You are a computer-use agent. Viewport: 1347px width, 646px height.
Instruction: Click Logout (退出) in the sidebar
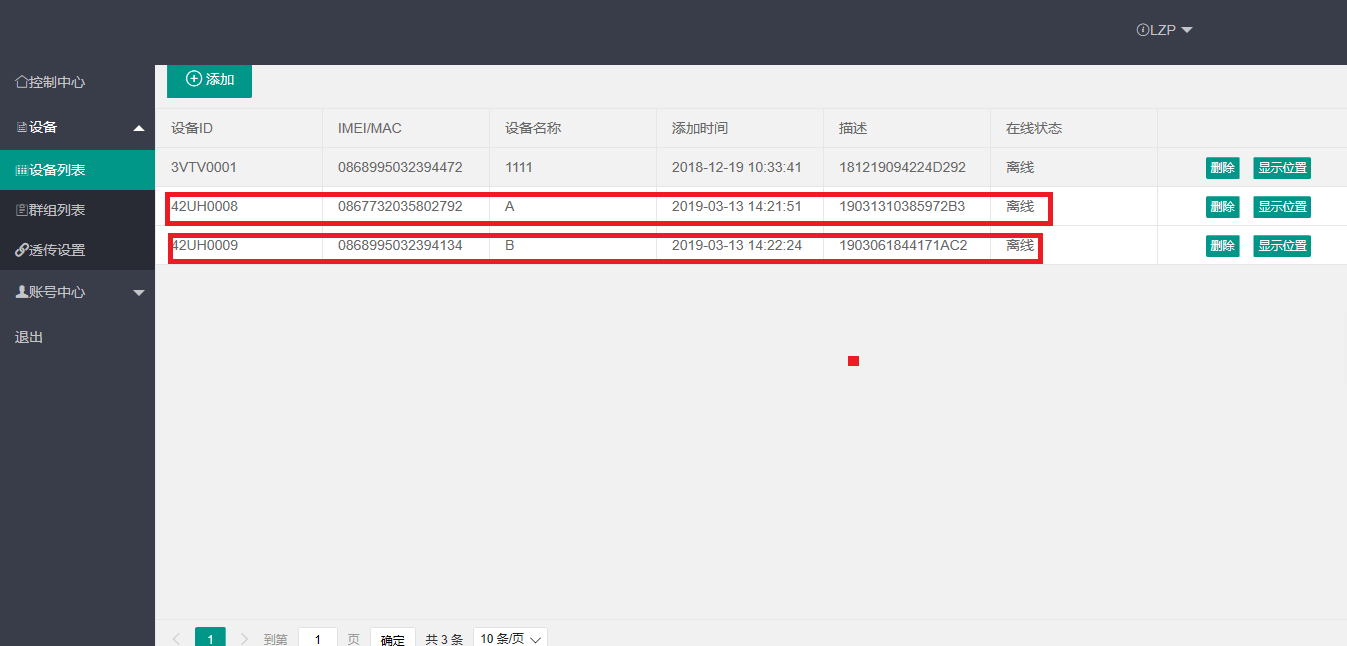coord(29,337)
